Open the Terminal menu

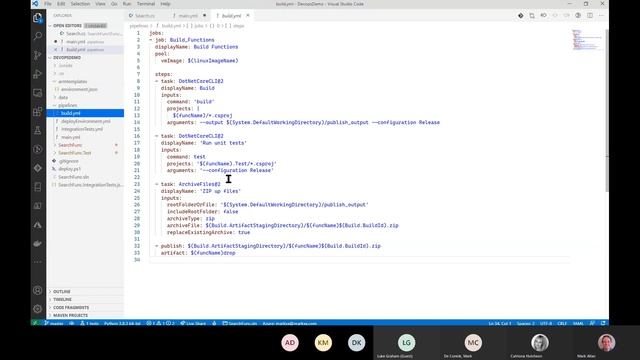pos(146,4)
